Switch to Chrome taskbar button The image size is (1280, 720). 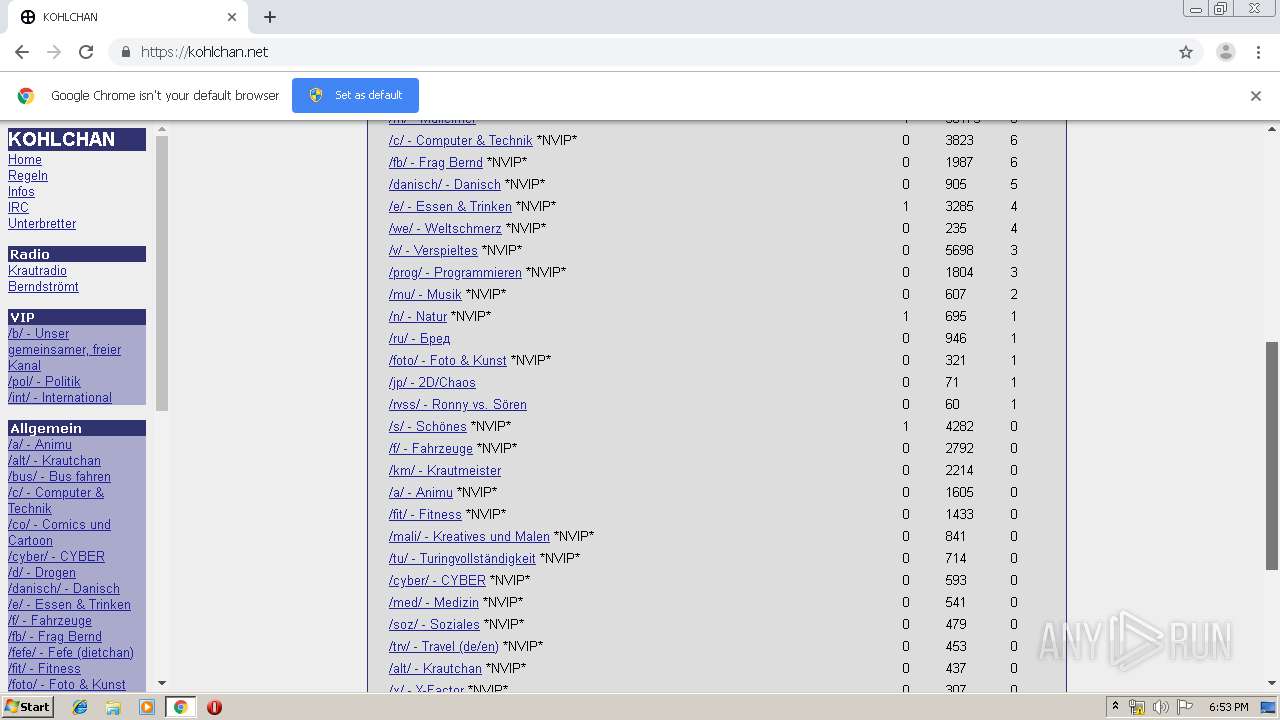coord(180,707)
